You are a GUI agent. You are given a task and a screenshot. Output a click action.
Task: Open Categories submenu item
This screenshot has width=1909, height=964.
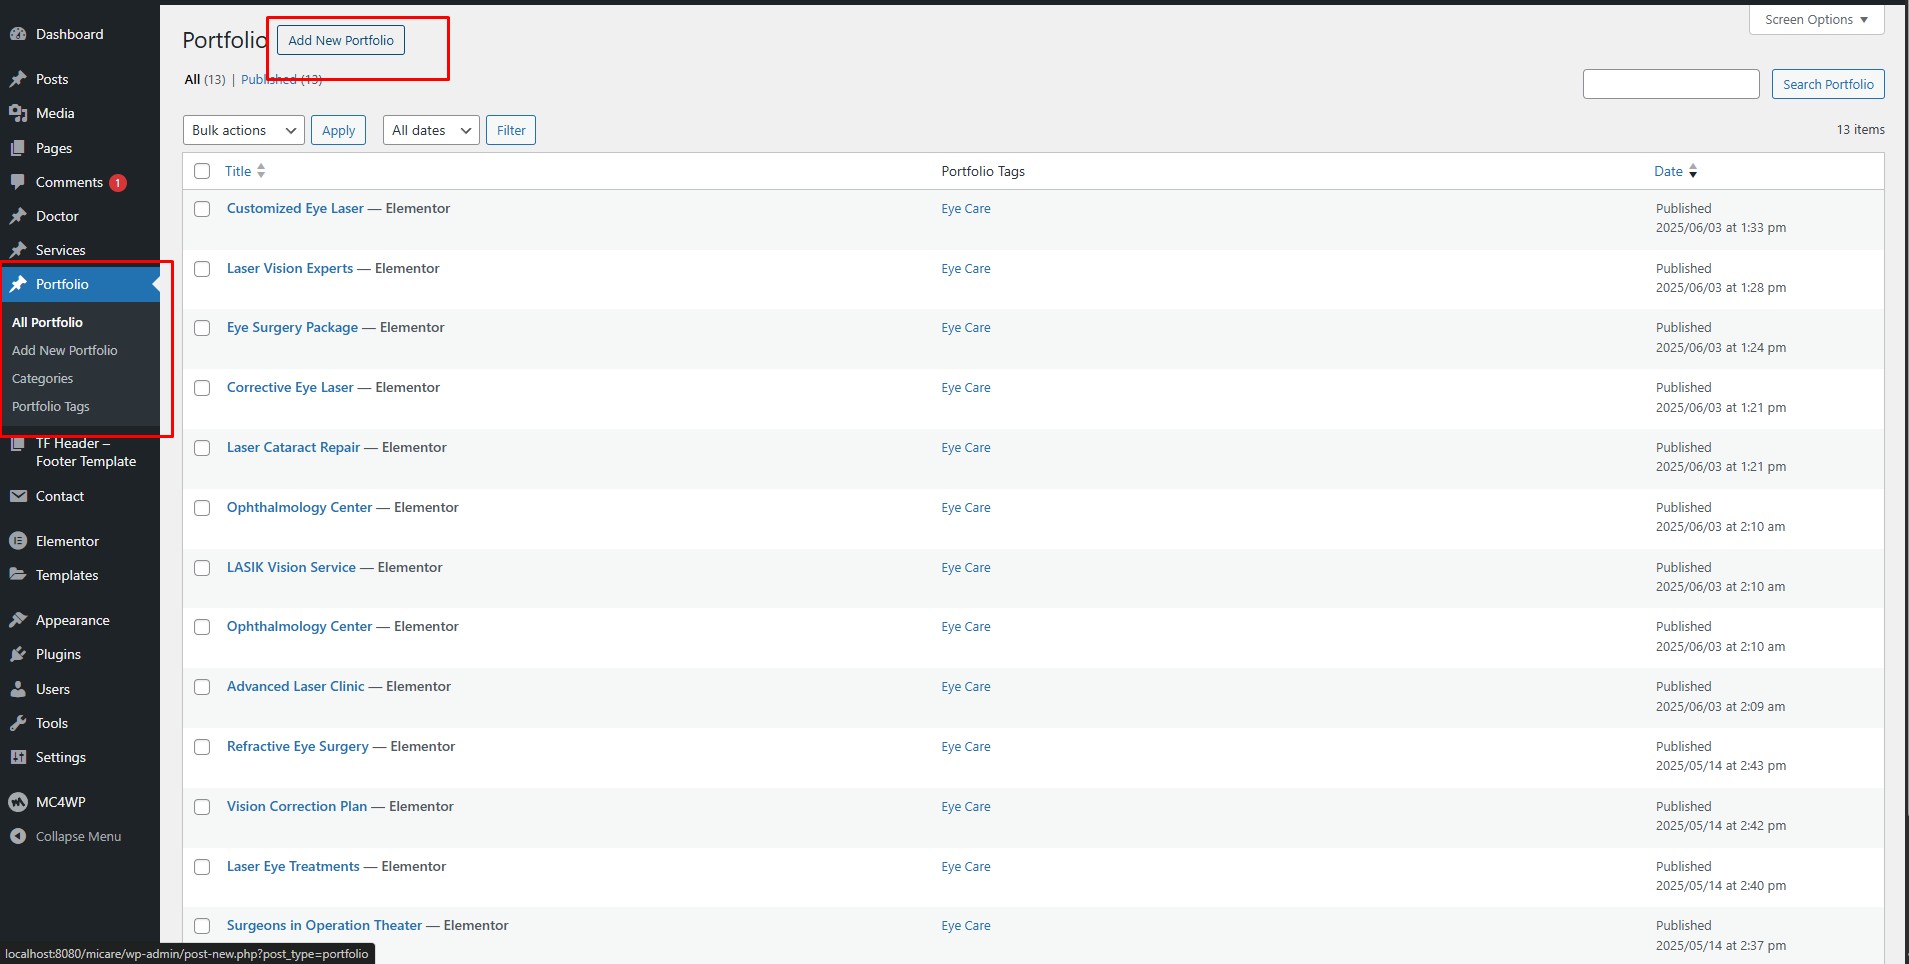(x=42, y=378)
